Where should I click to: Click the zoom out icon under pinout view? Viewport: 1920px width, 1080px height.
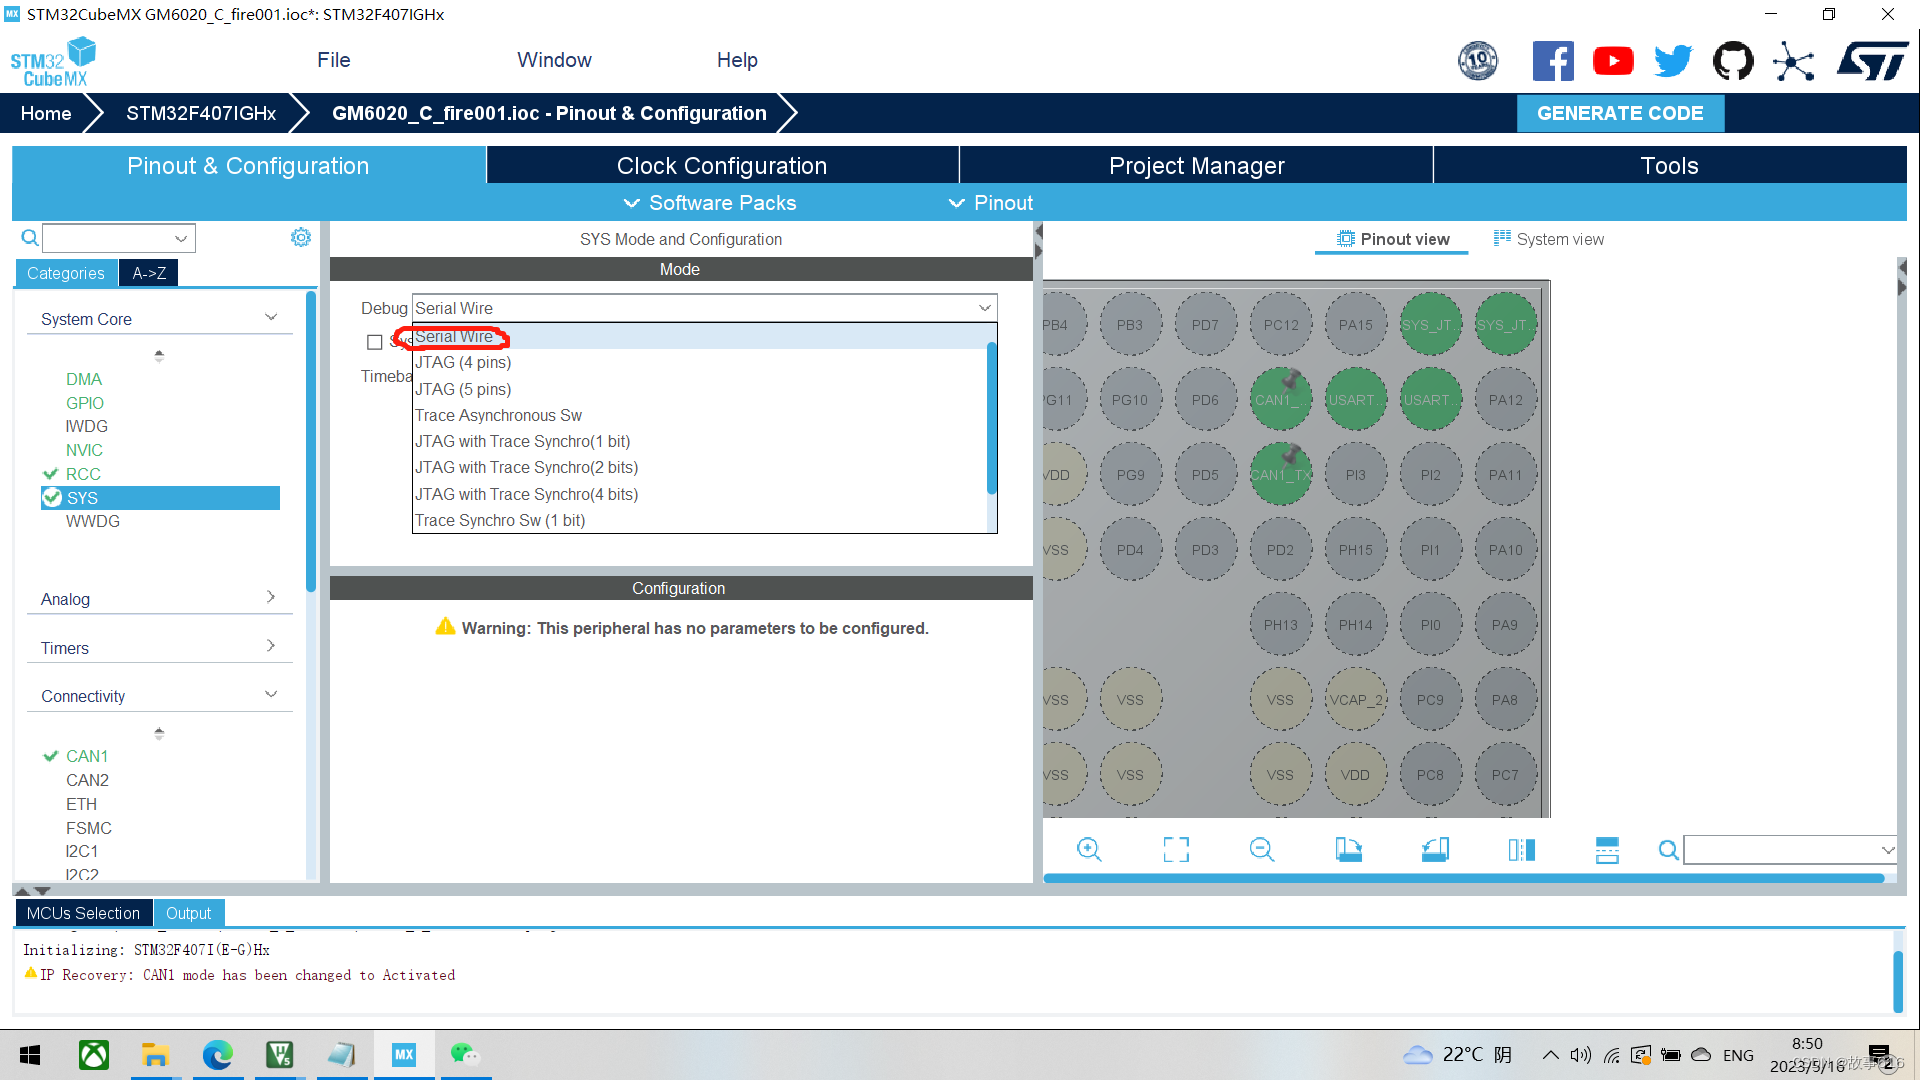pos(1262,850)
